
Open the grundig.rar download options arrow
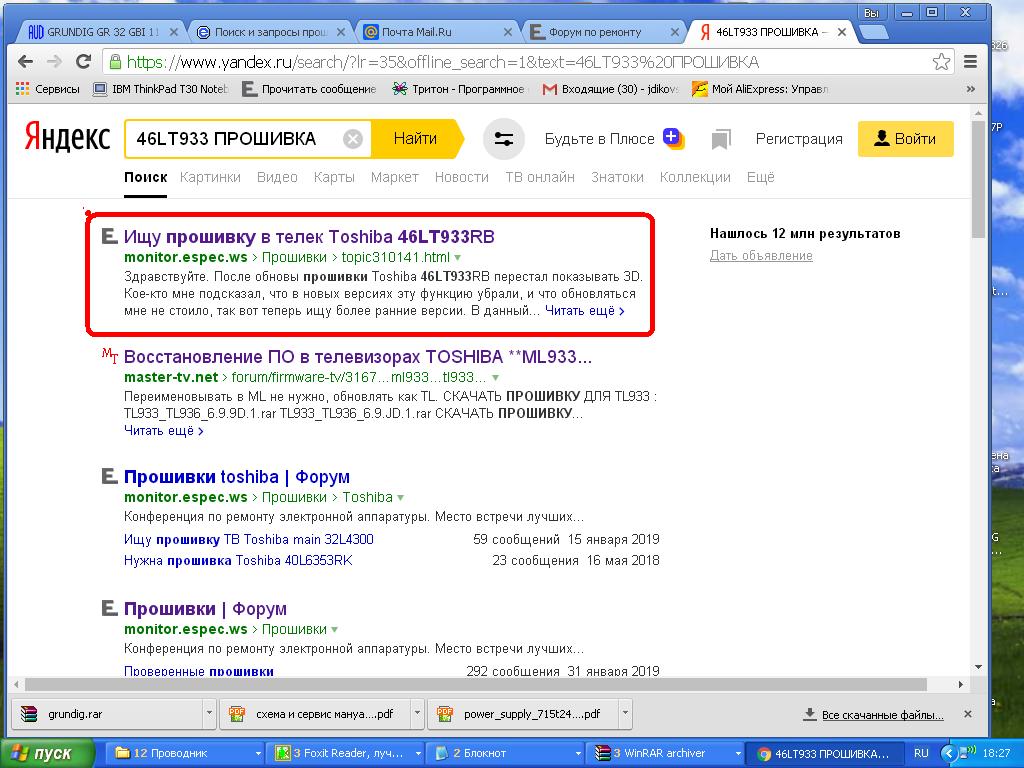[x=208, y=714]
